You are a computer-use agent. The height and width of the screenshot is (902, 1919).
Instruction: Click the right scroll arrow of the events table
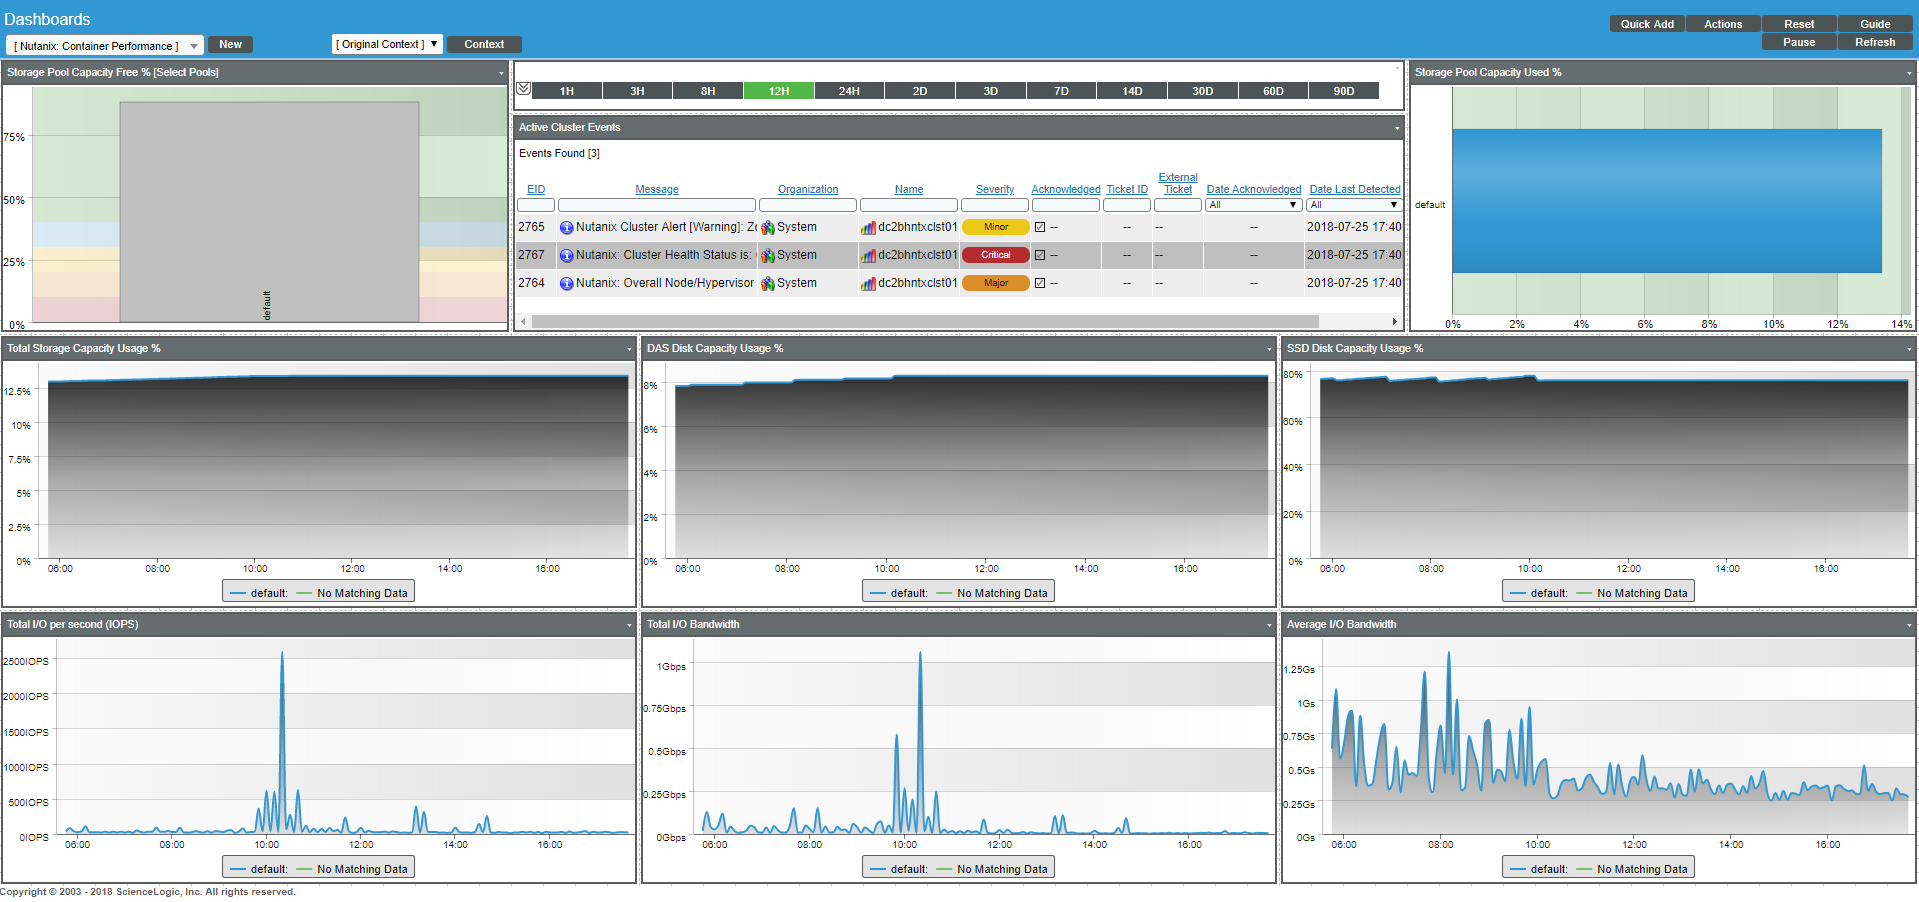pyautogui.click(x=1395, y=322)
